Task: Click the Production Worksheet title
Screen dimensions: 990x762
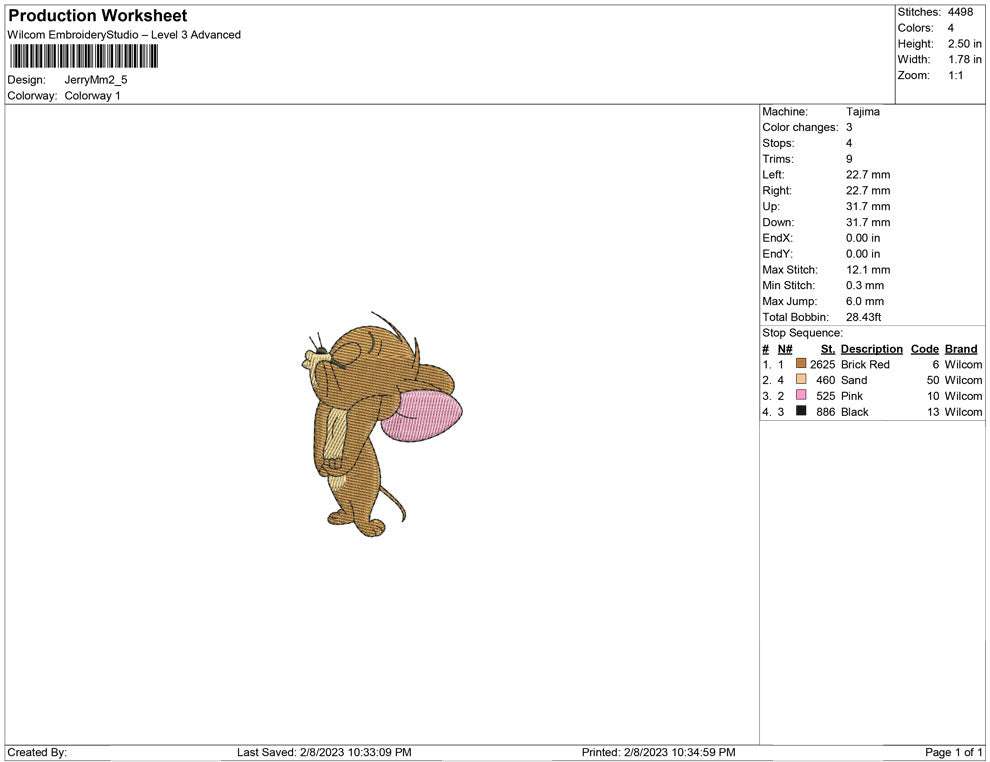Action: pos(98,16)
